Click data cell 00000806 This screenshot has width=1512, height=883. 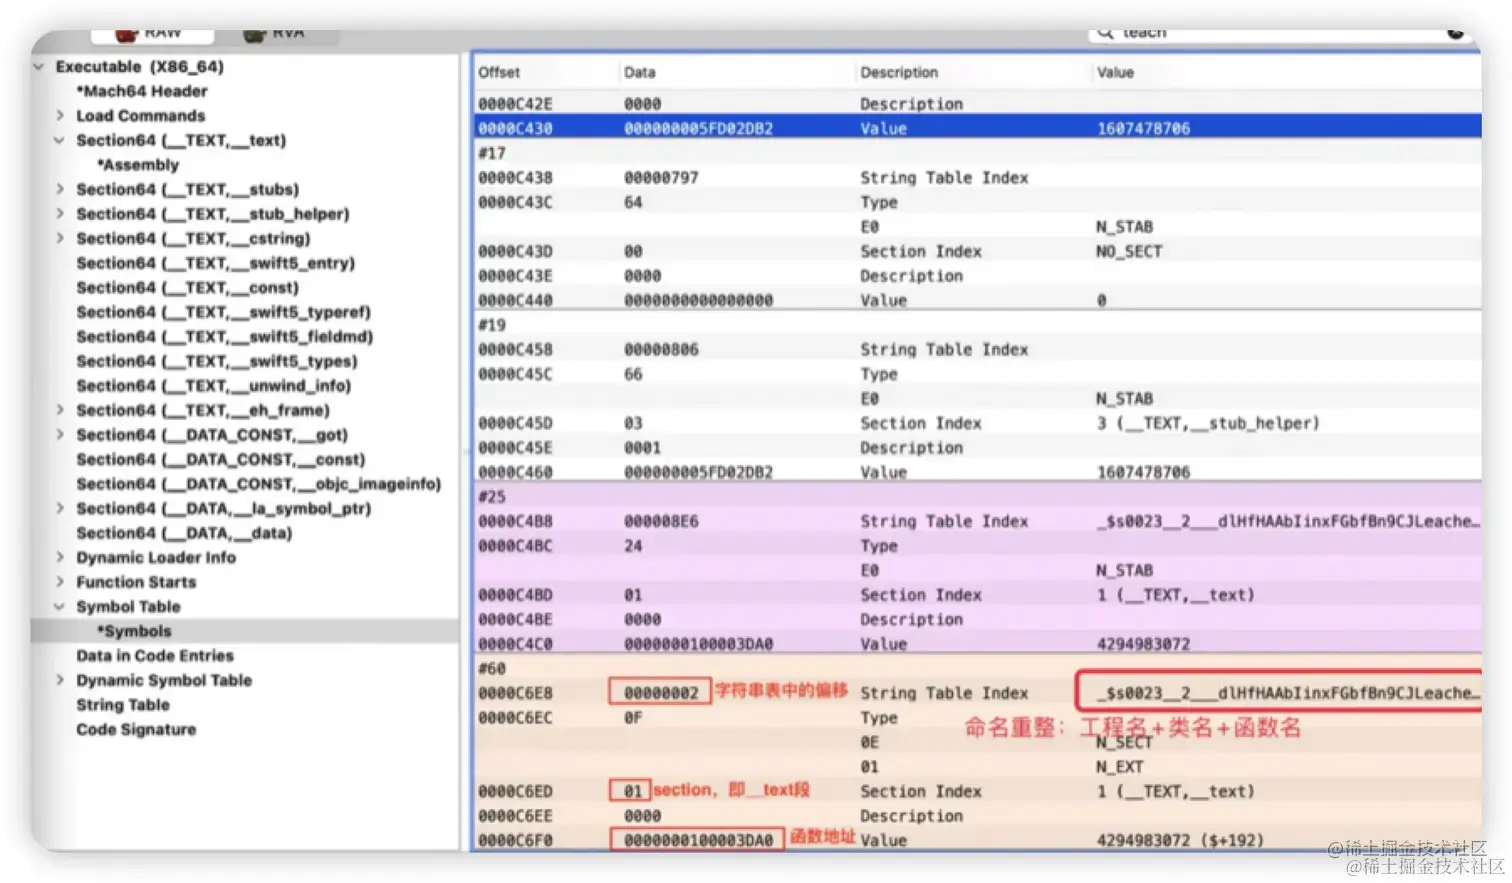tap(661, 350)
